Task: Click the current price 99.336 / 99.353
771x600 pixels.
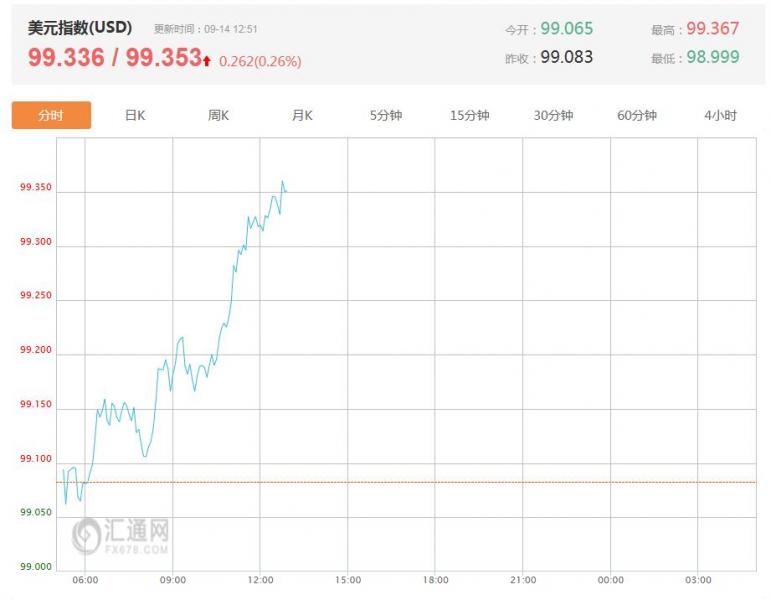Action: (115, 57)
